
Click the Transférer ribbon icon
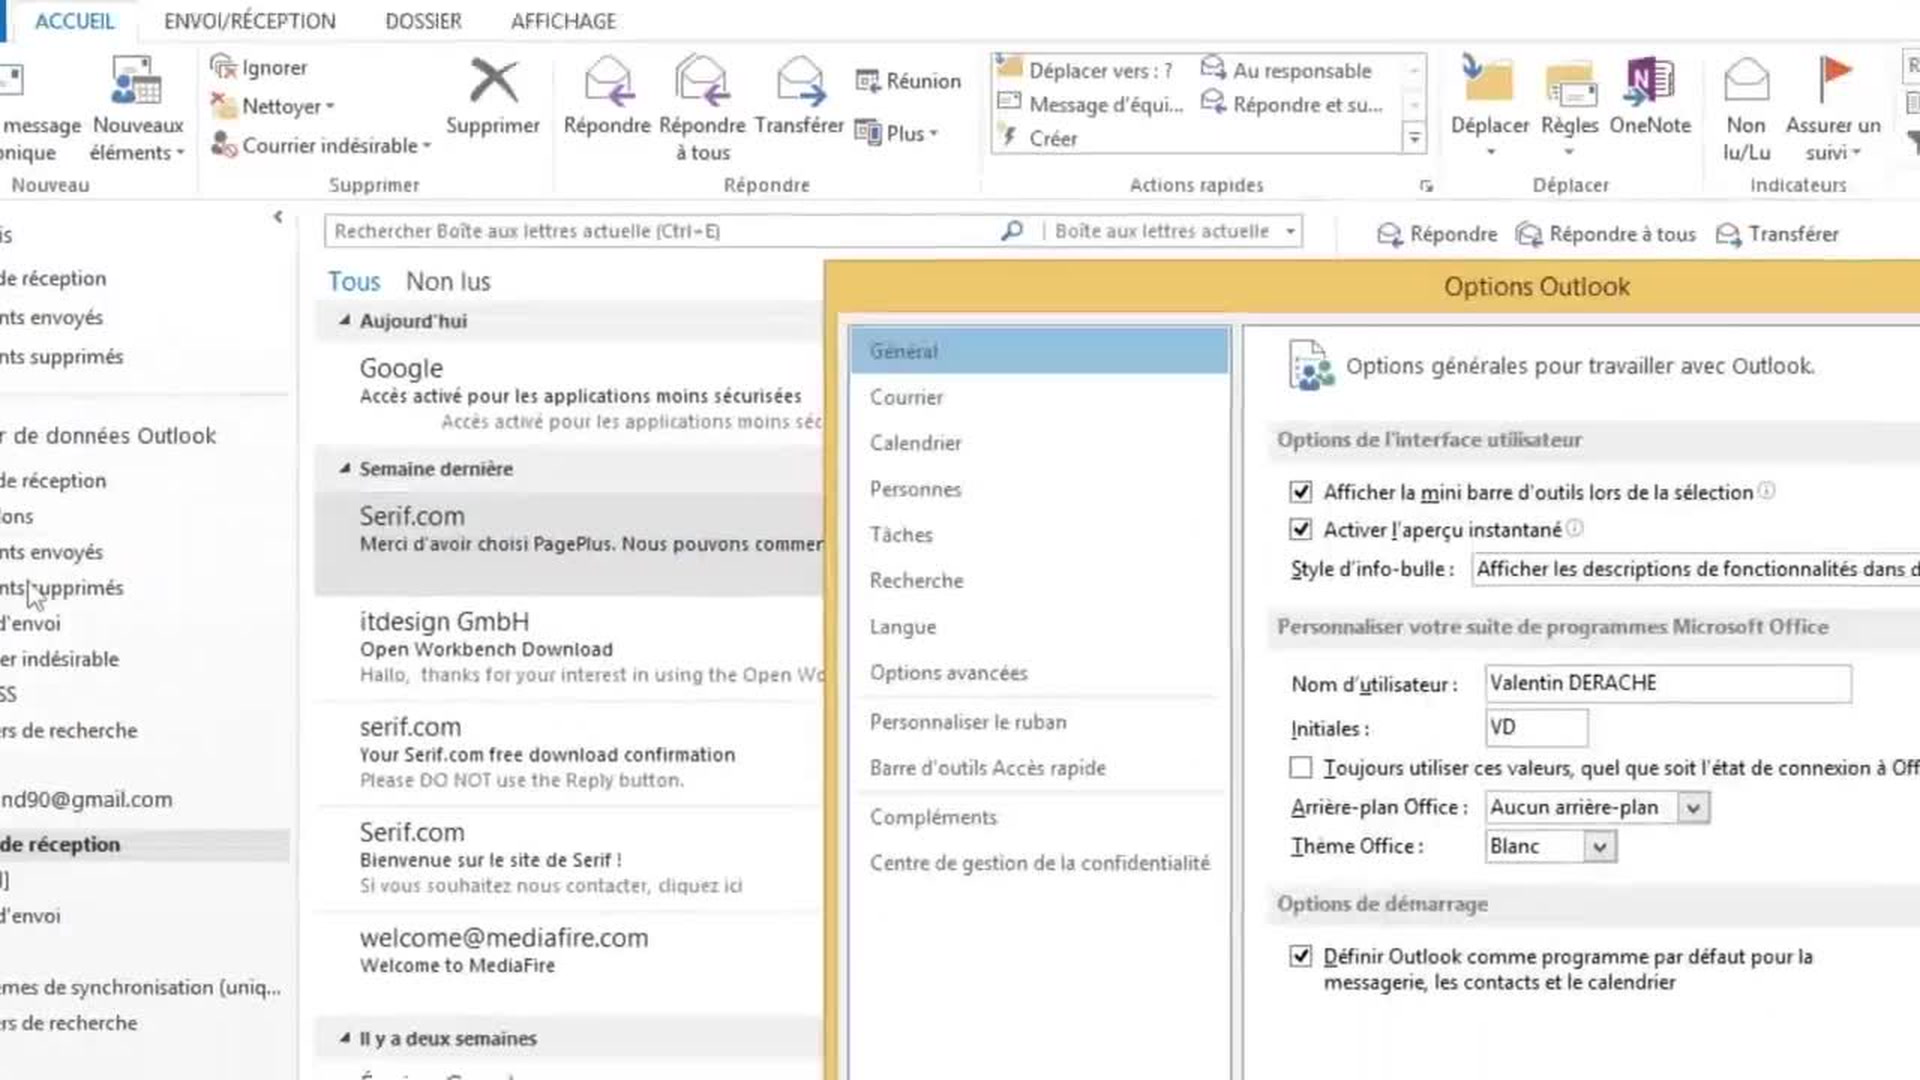[799, 83]
